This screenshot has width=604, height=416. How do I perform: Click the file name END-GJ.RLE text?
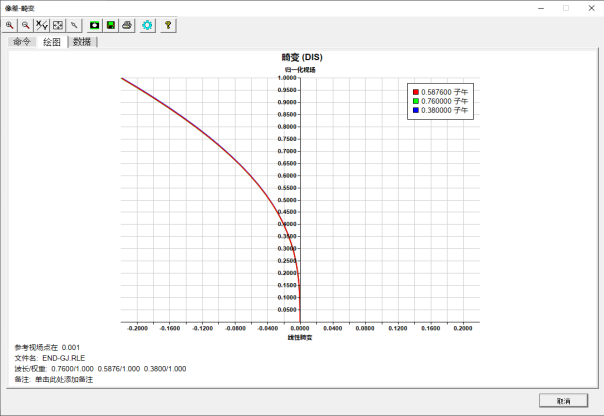point(64,358)
